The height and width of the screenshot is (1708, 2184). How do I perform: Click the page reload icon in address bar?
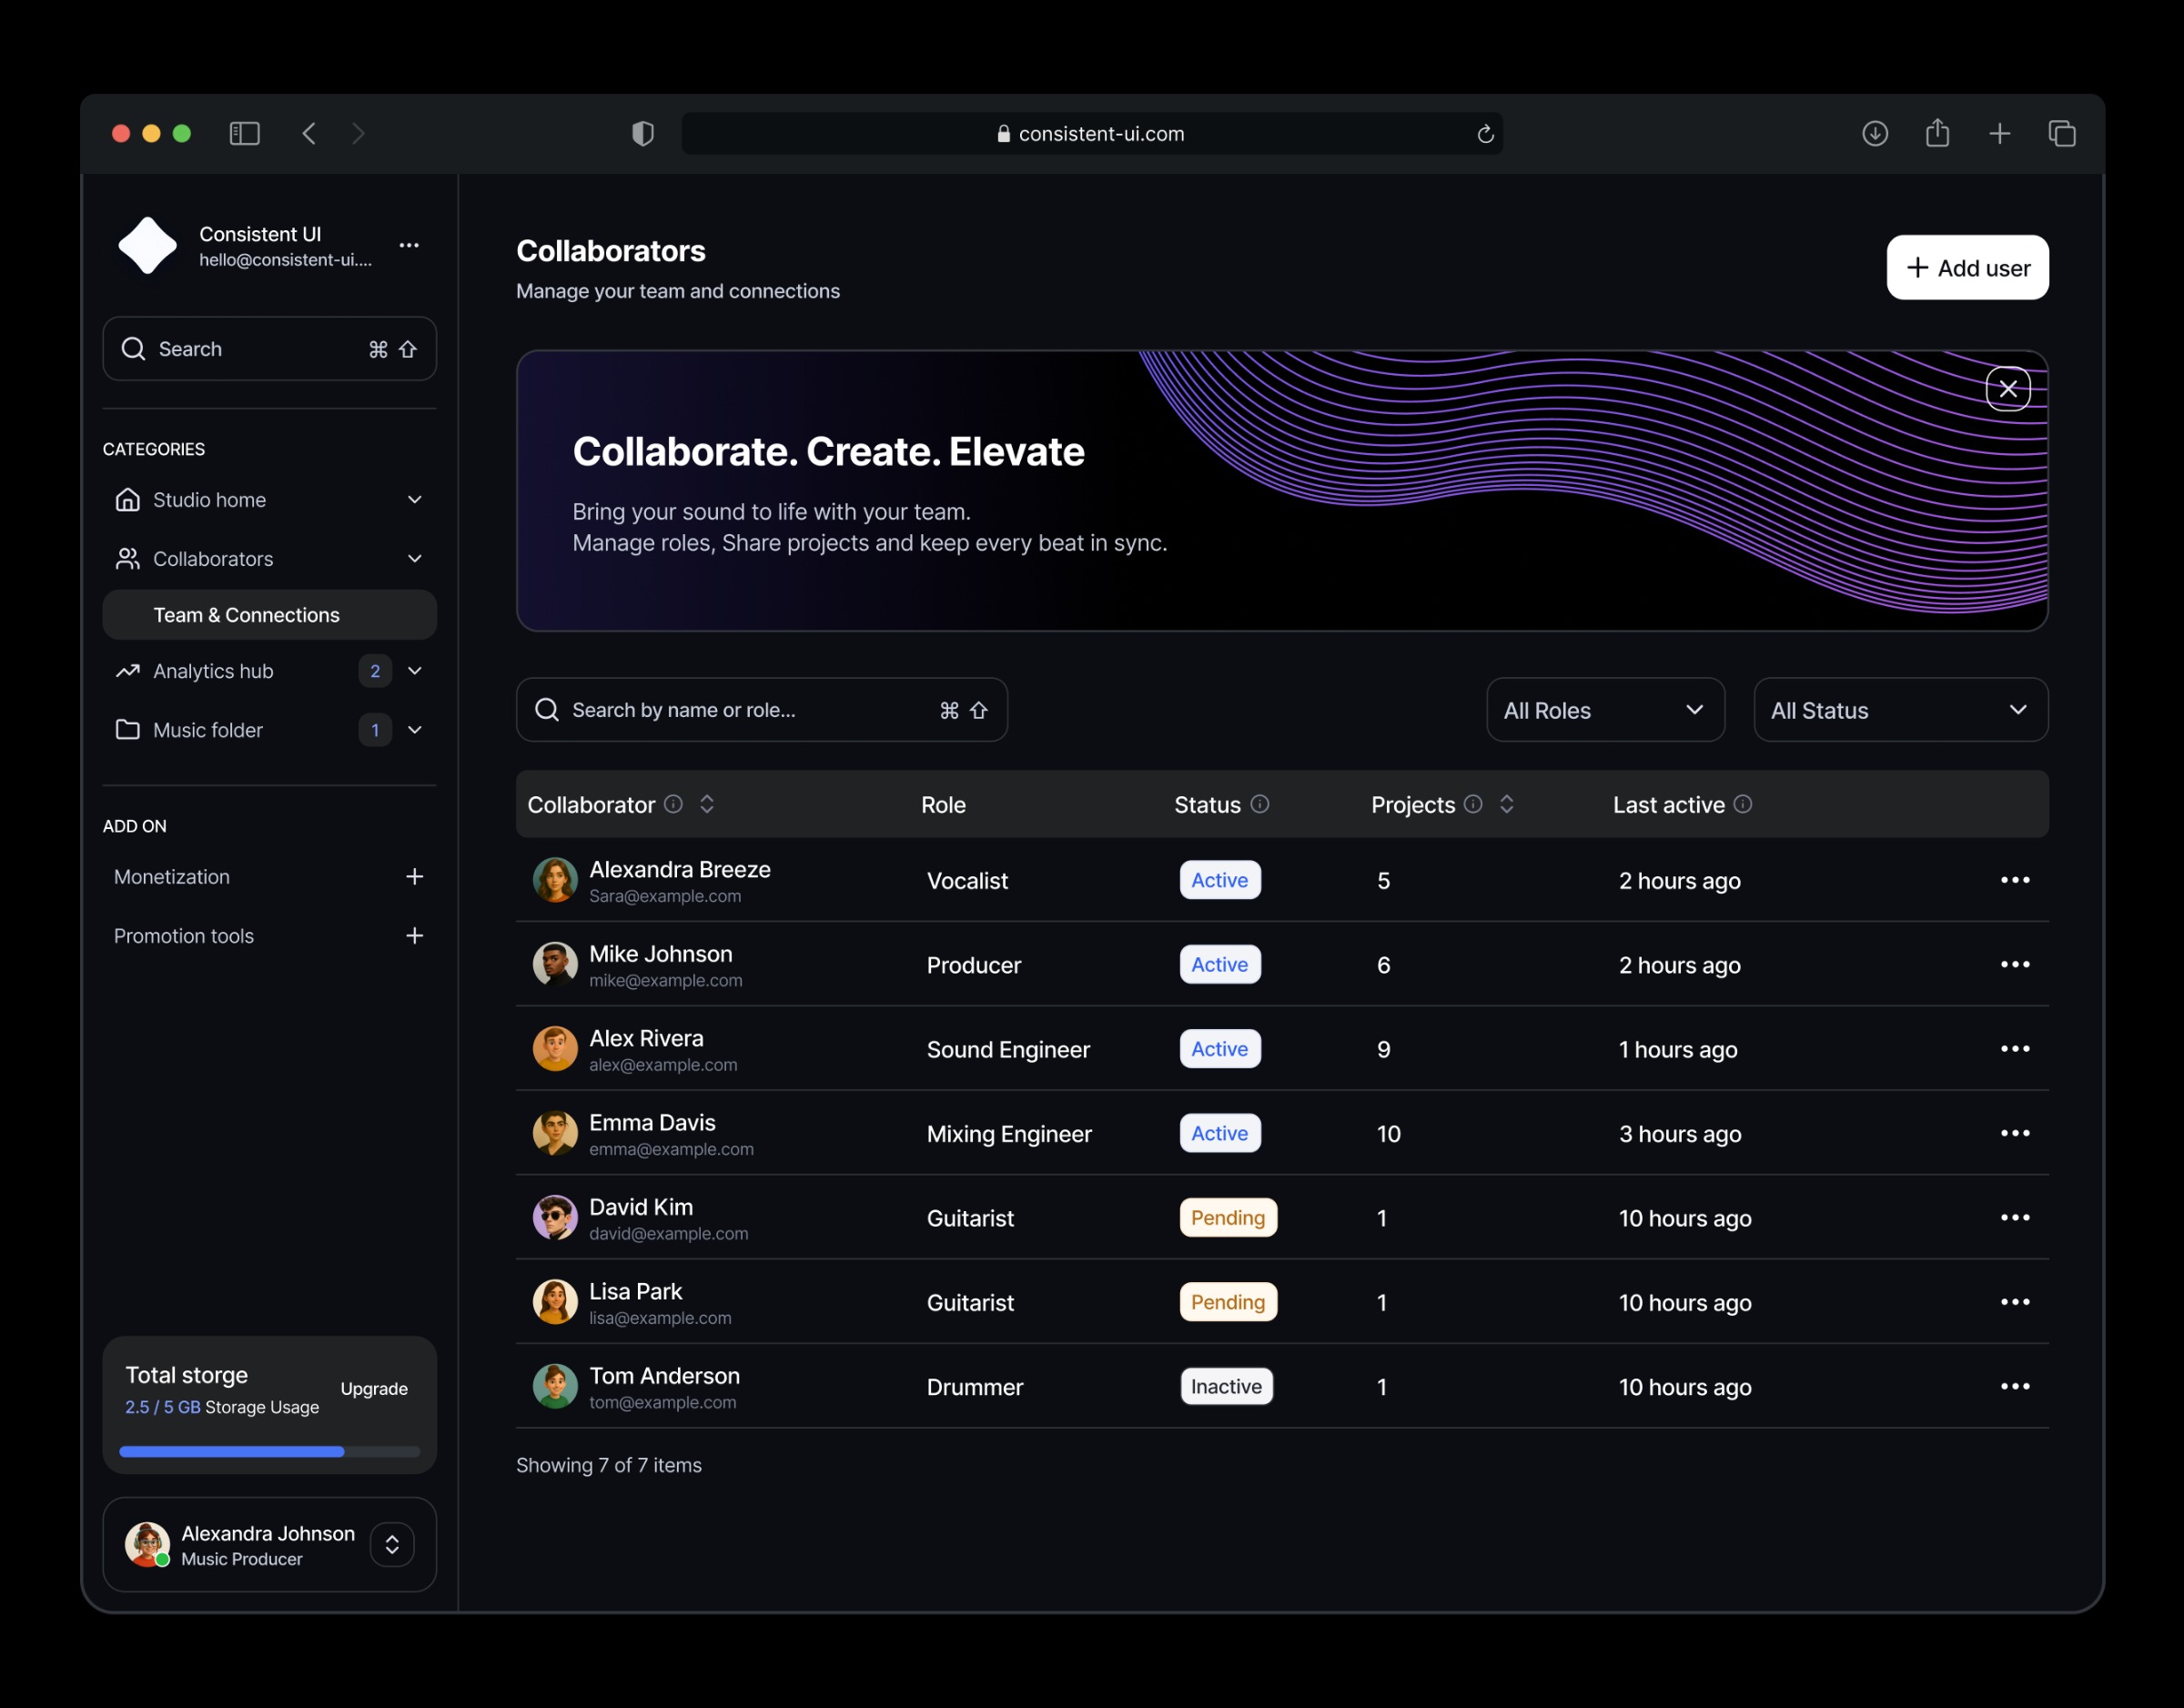[x=1485, y=134]
